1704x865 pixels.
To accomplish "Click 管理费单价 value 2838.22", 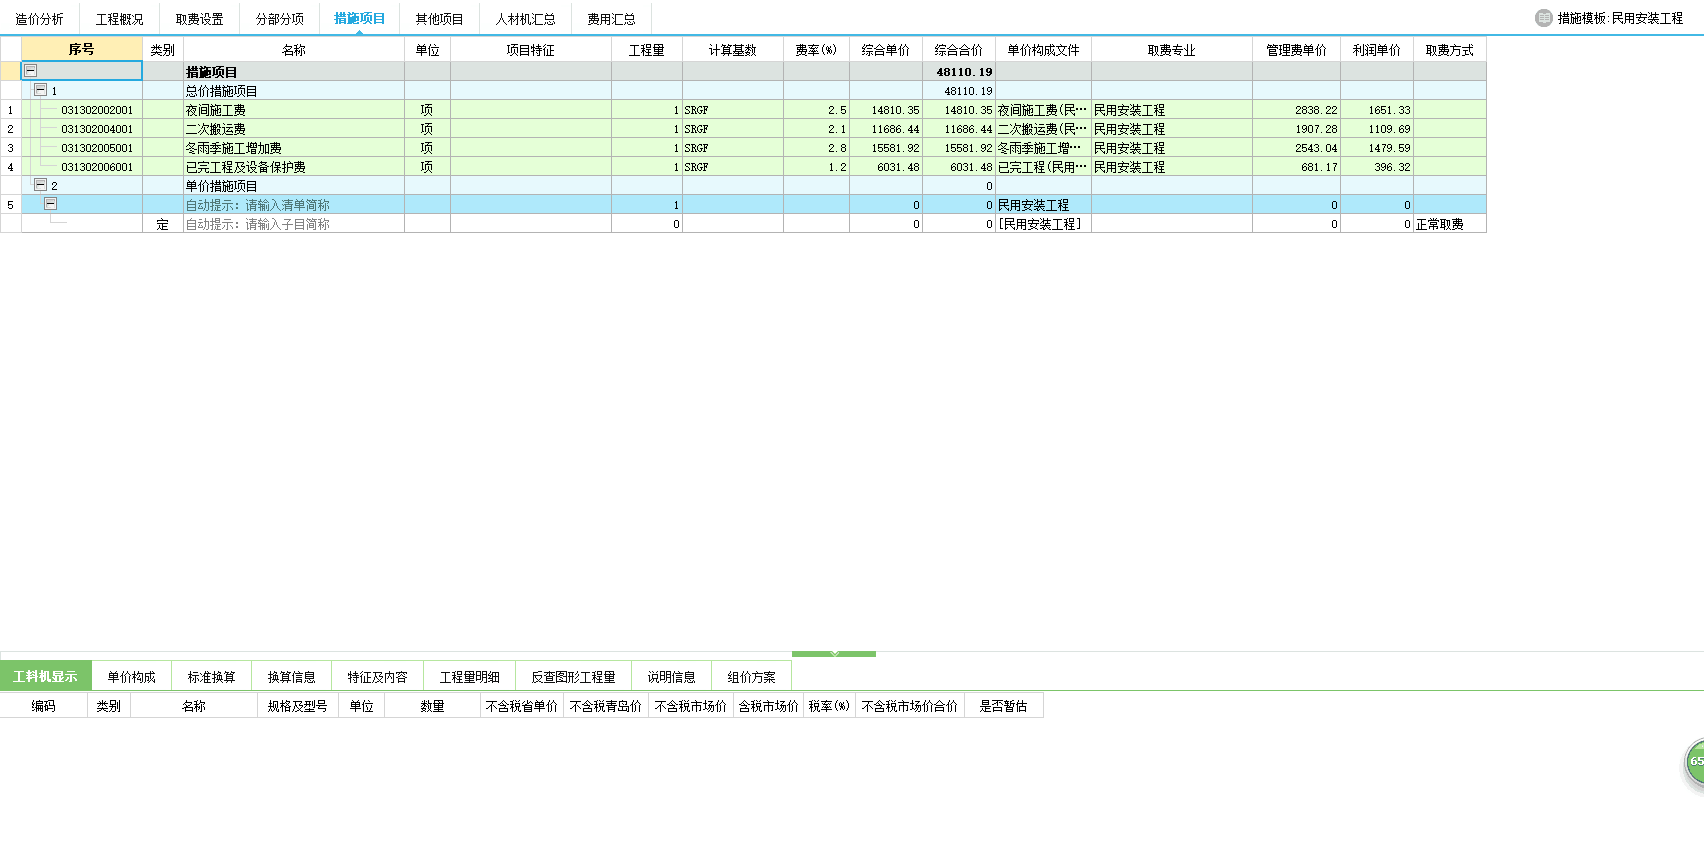I will click(1297, 110).
